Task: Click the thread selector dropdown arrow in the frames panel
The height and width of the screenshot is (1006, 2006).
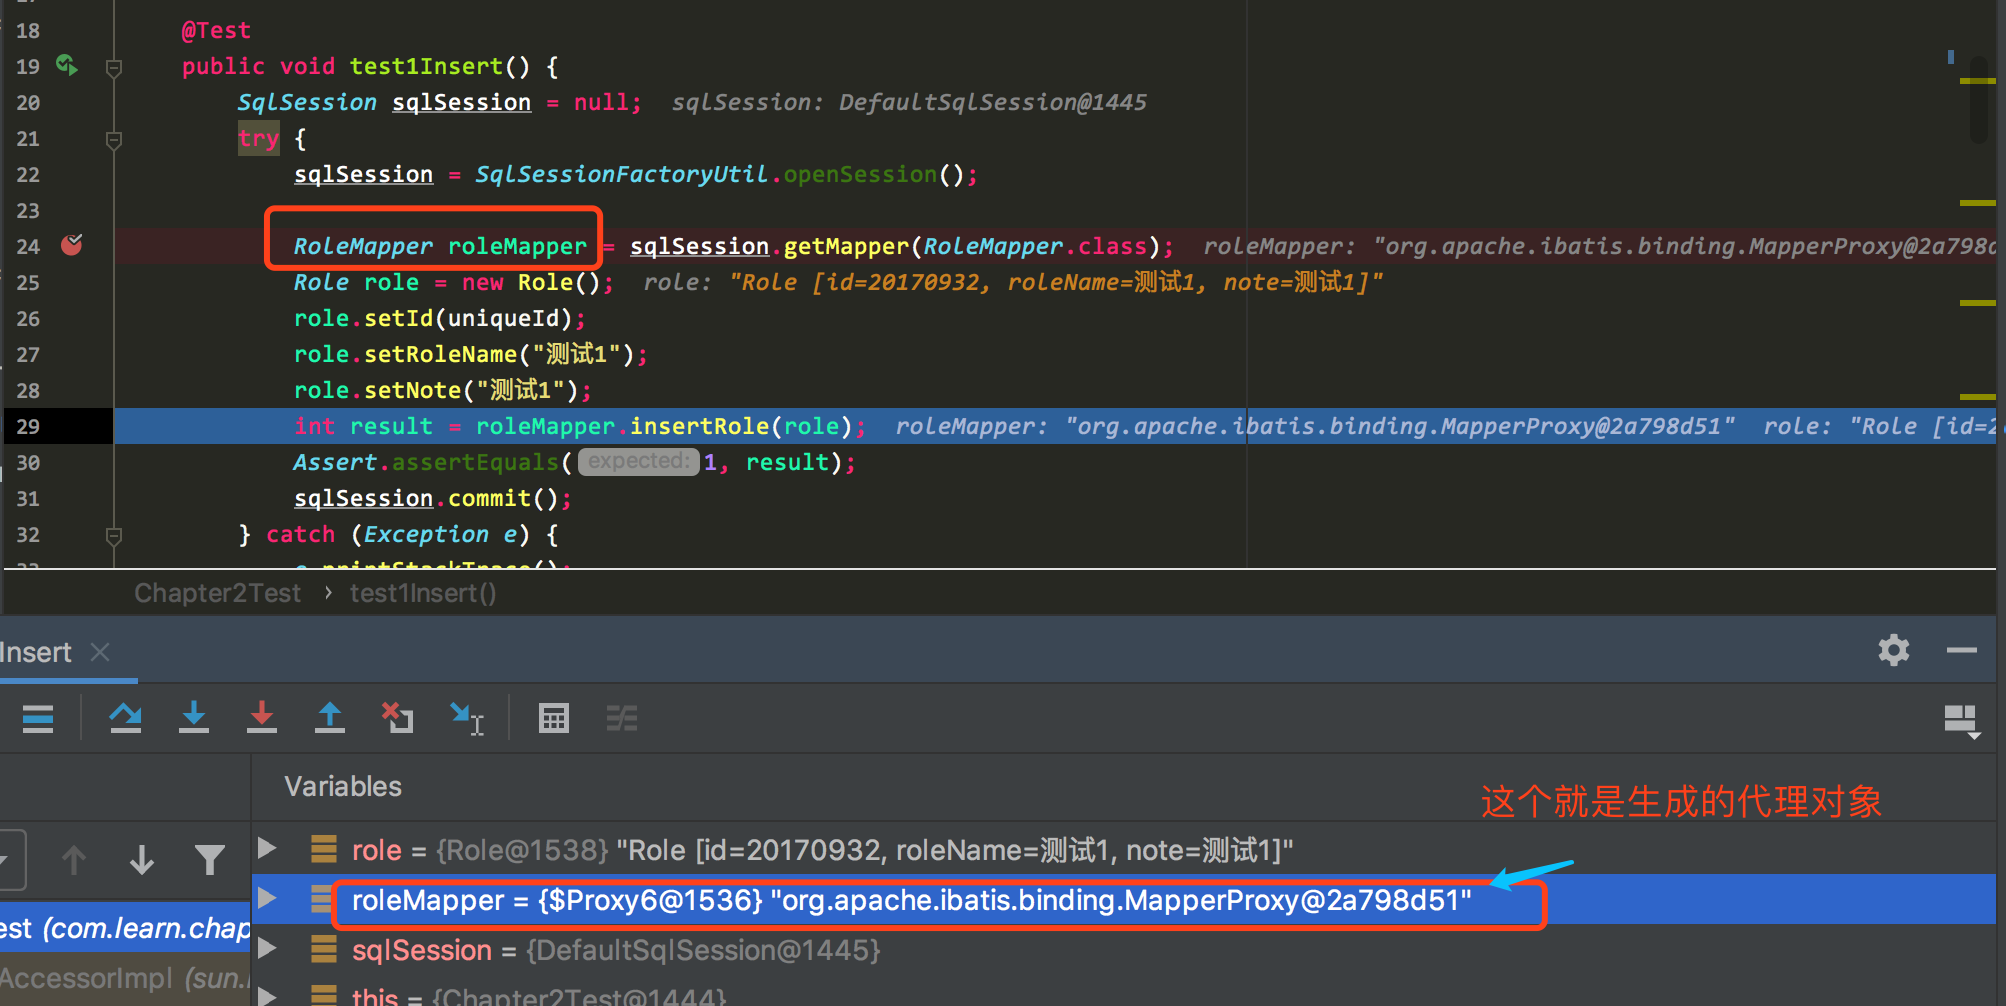Action: tap(5, 860)
